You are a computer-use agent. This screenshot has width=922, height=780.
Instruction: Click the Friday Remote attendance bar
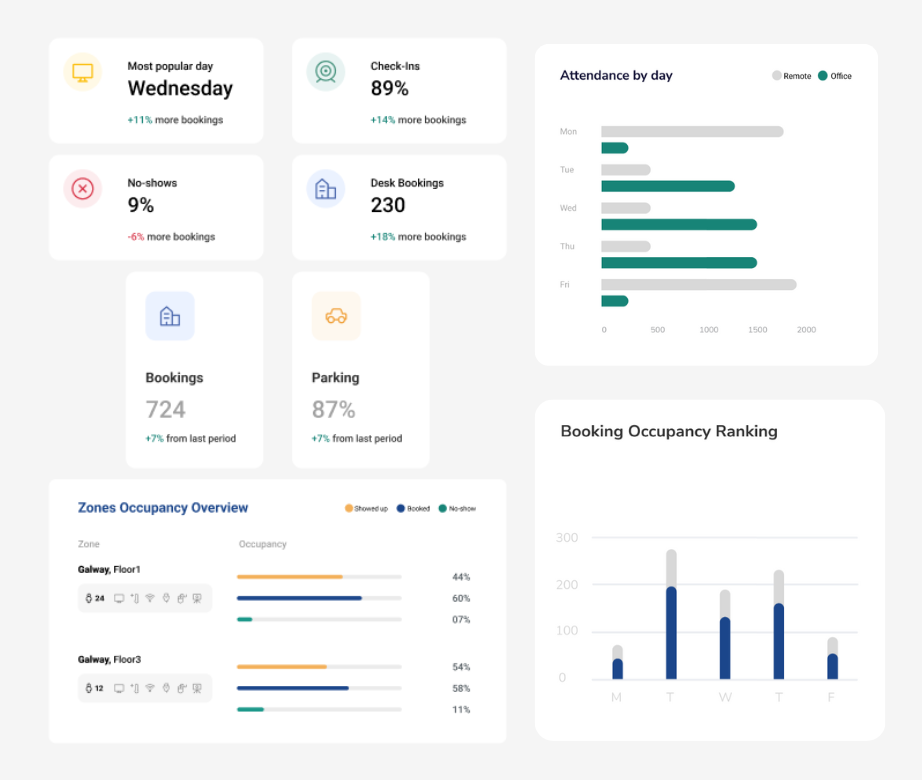(x=698, y=285)
